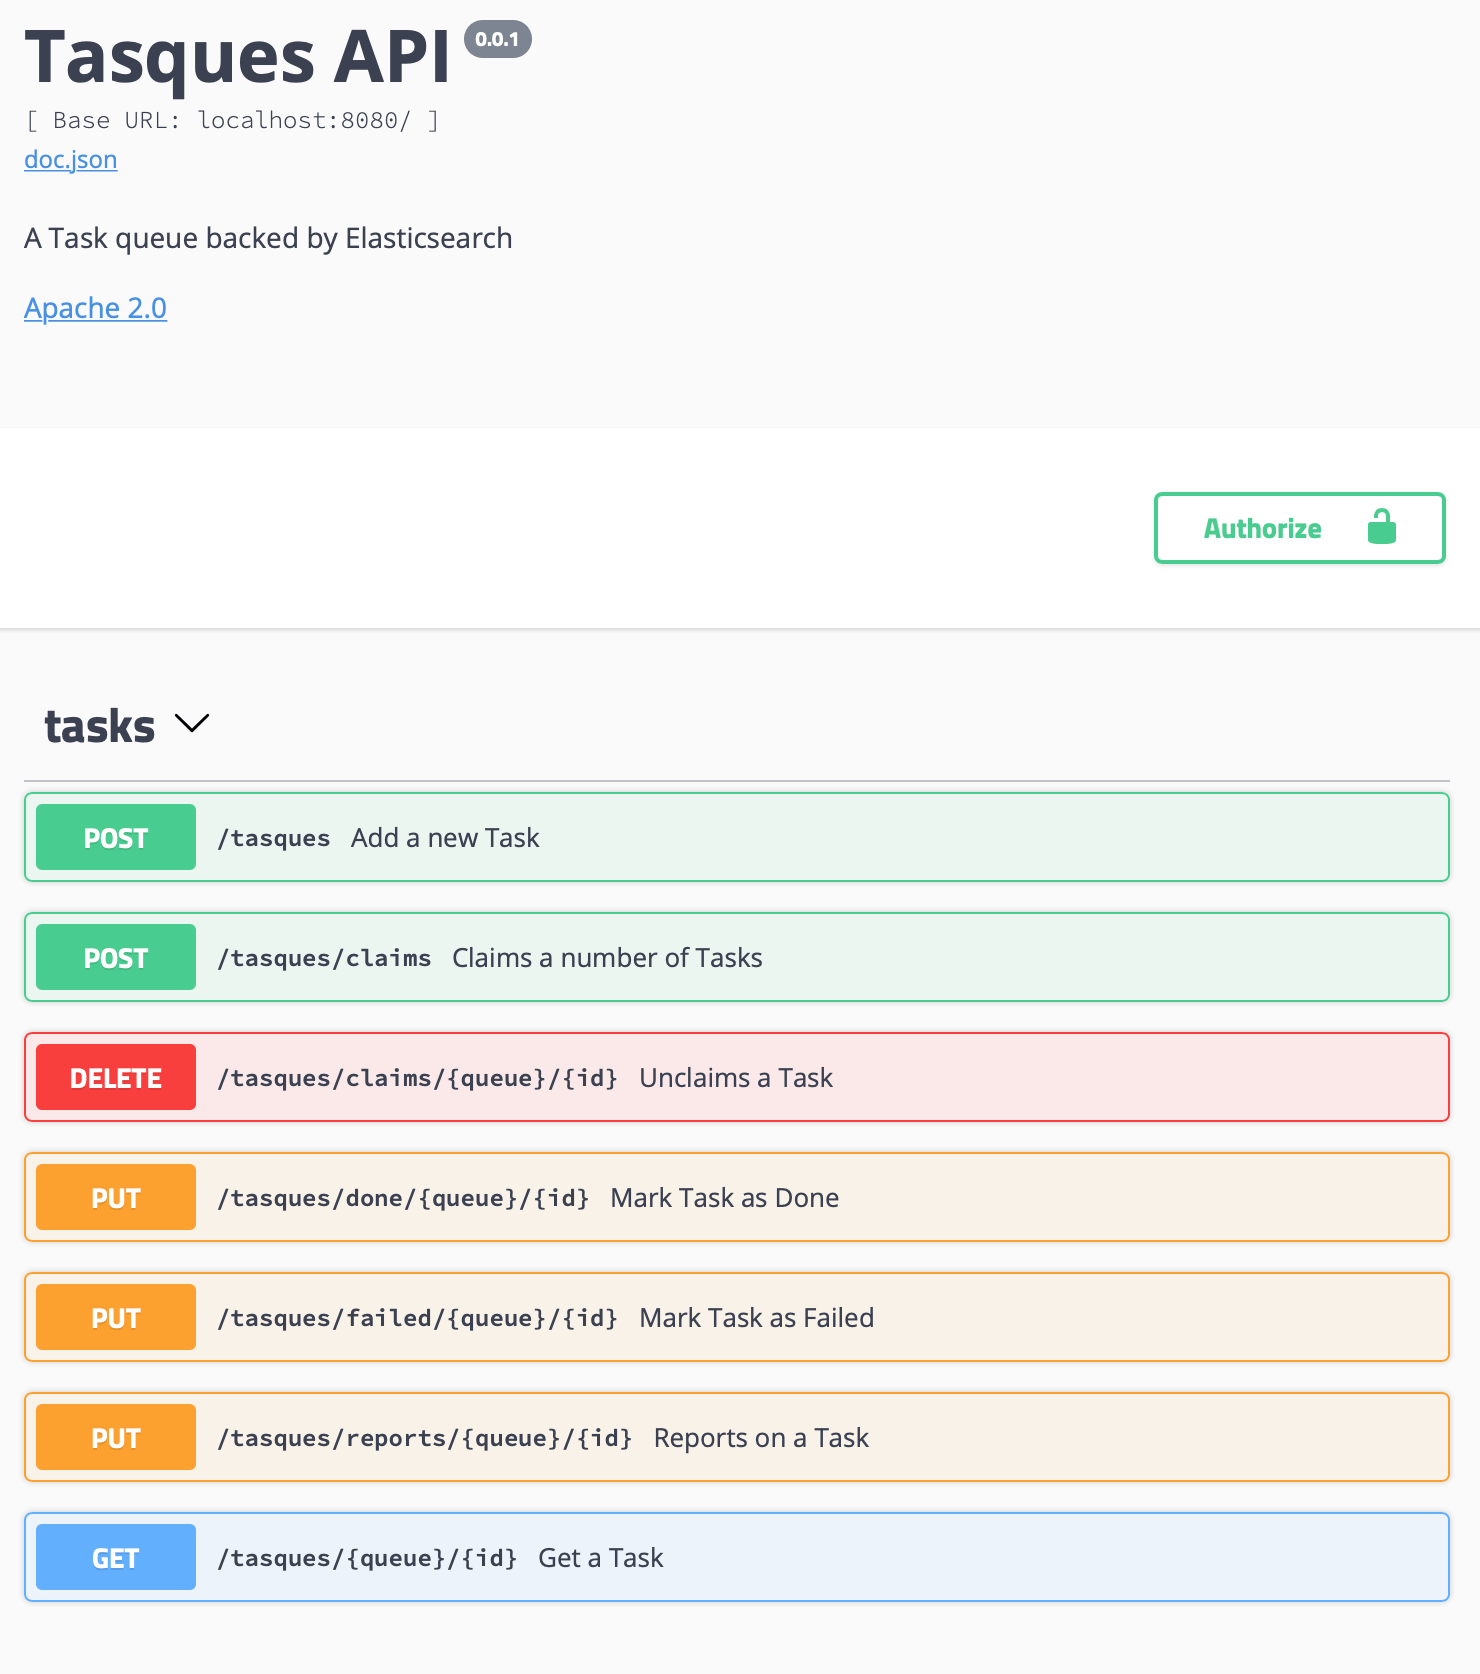The height and width of the screenshot is (1674, 1480).
Task: Open the Apache 2.0 license link
Action: coord(95,308)
